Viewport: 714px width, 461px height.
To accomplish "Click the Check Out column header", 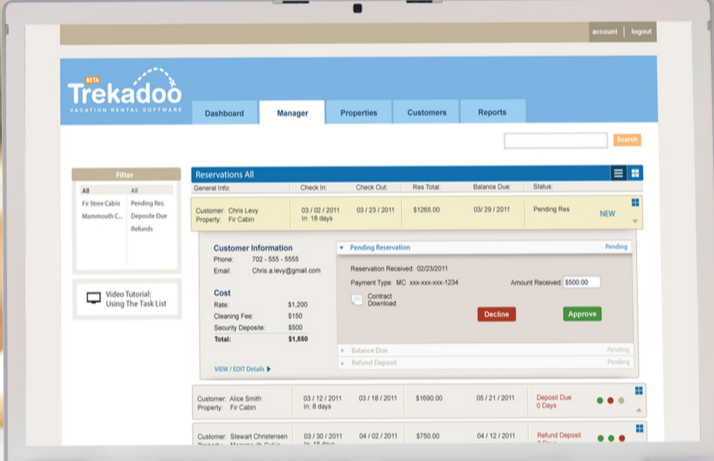I will point(371,187).
